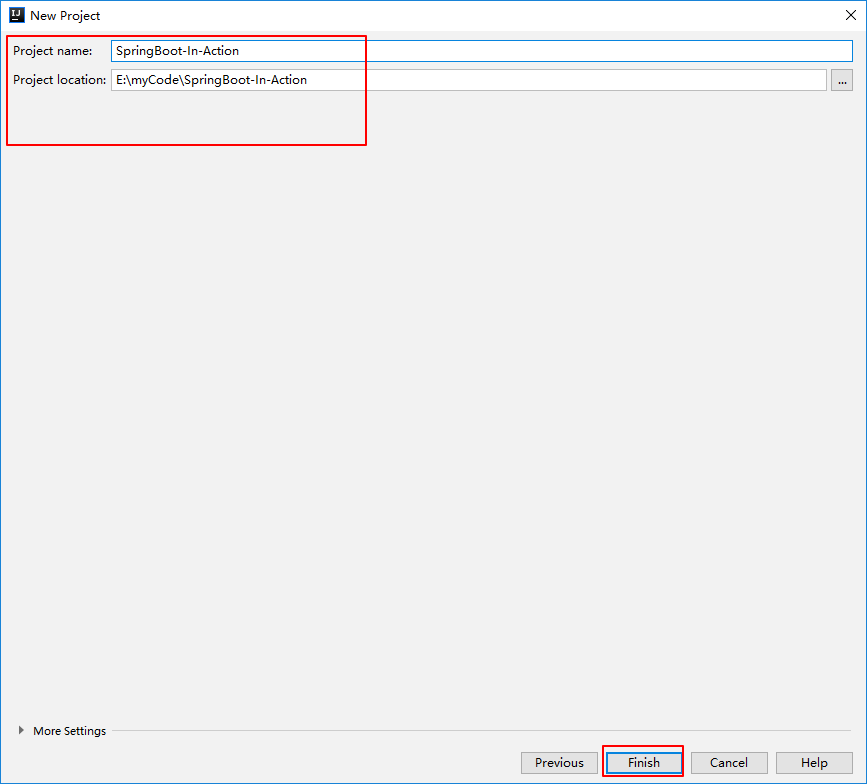Click the ellipsis beside Project location

click(841, 80)
